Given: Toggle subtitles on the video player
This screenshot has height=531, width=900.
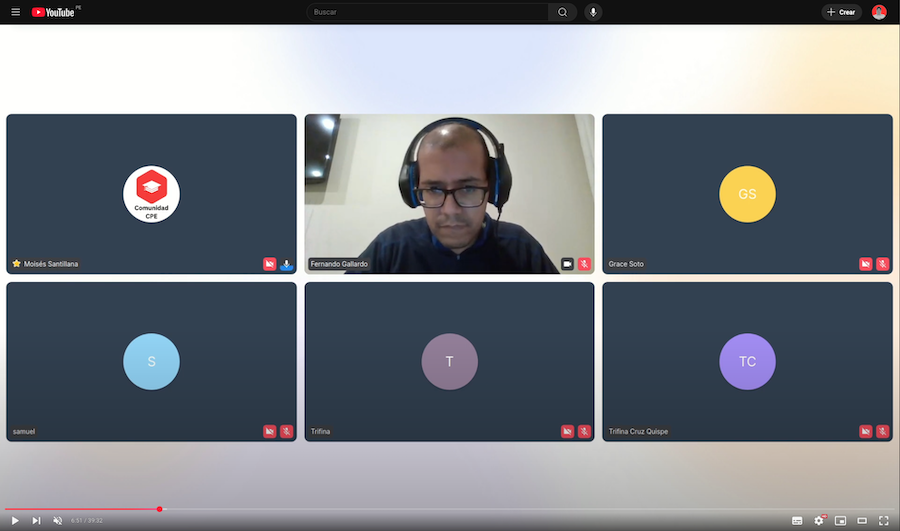Looking at the screenshot, I should point(797,520).
